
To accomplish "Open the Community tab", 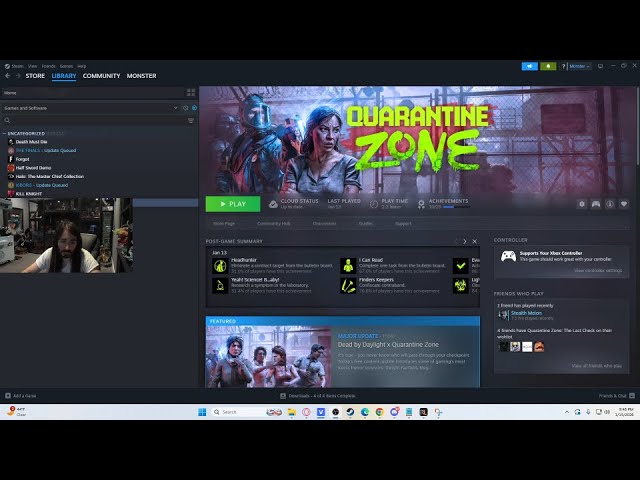I will pos(101,76).
